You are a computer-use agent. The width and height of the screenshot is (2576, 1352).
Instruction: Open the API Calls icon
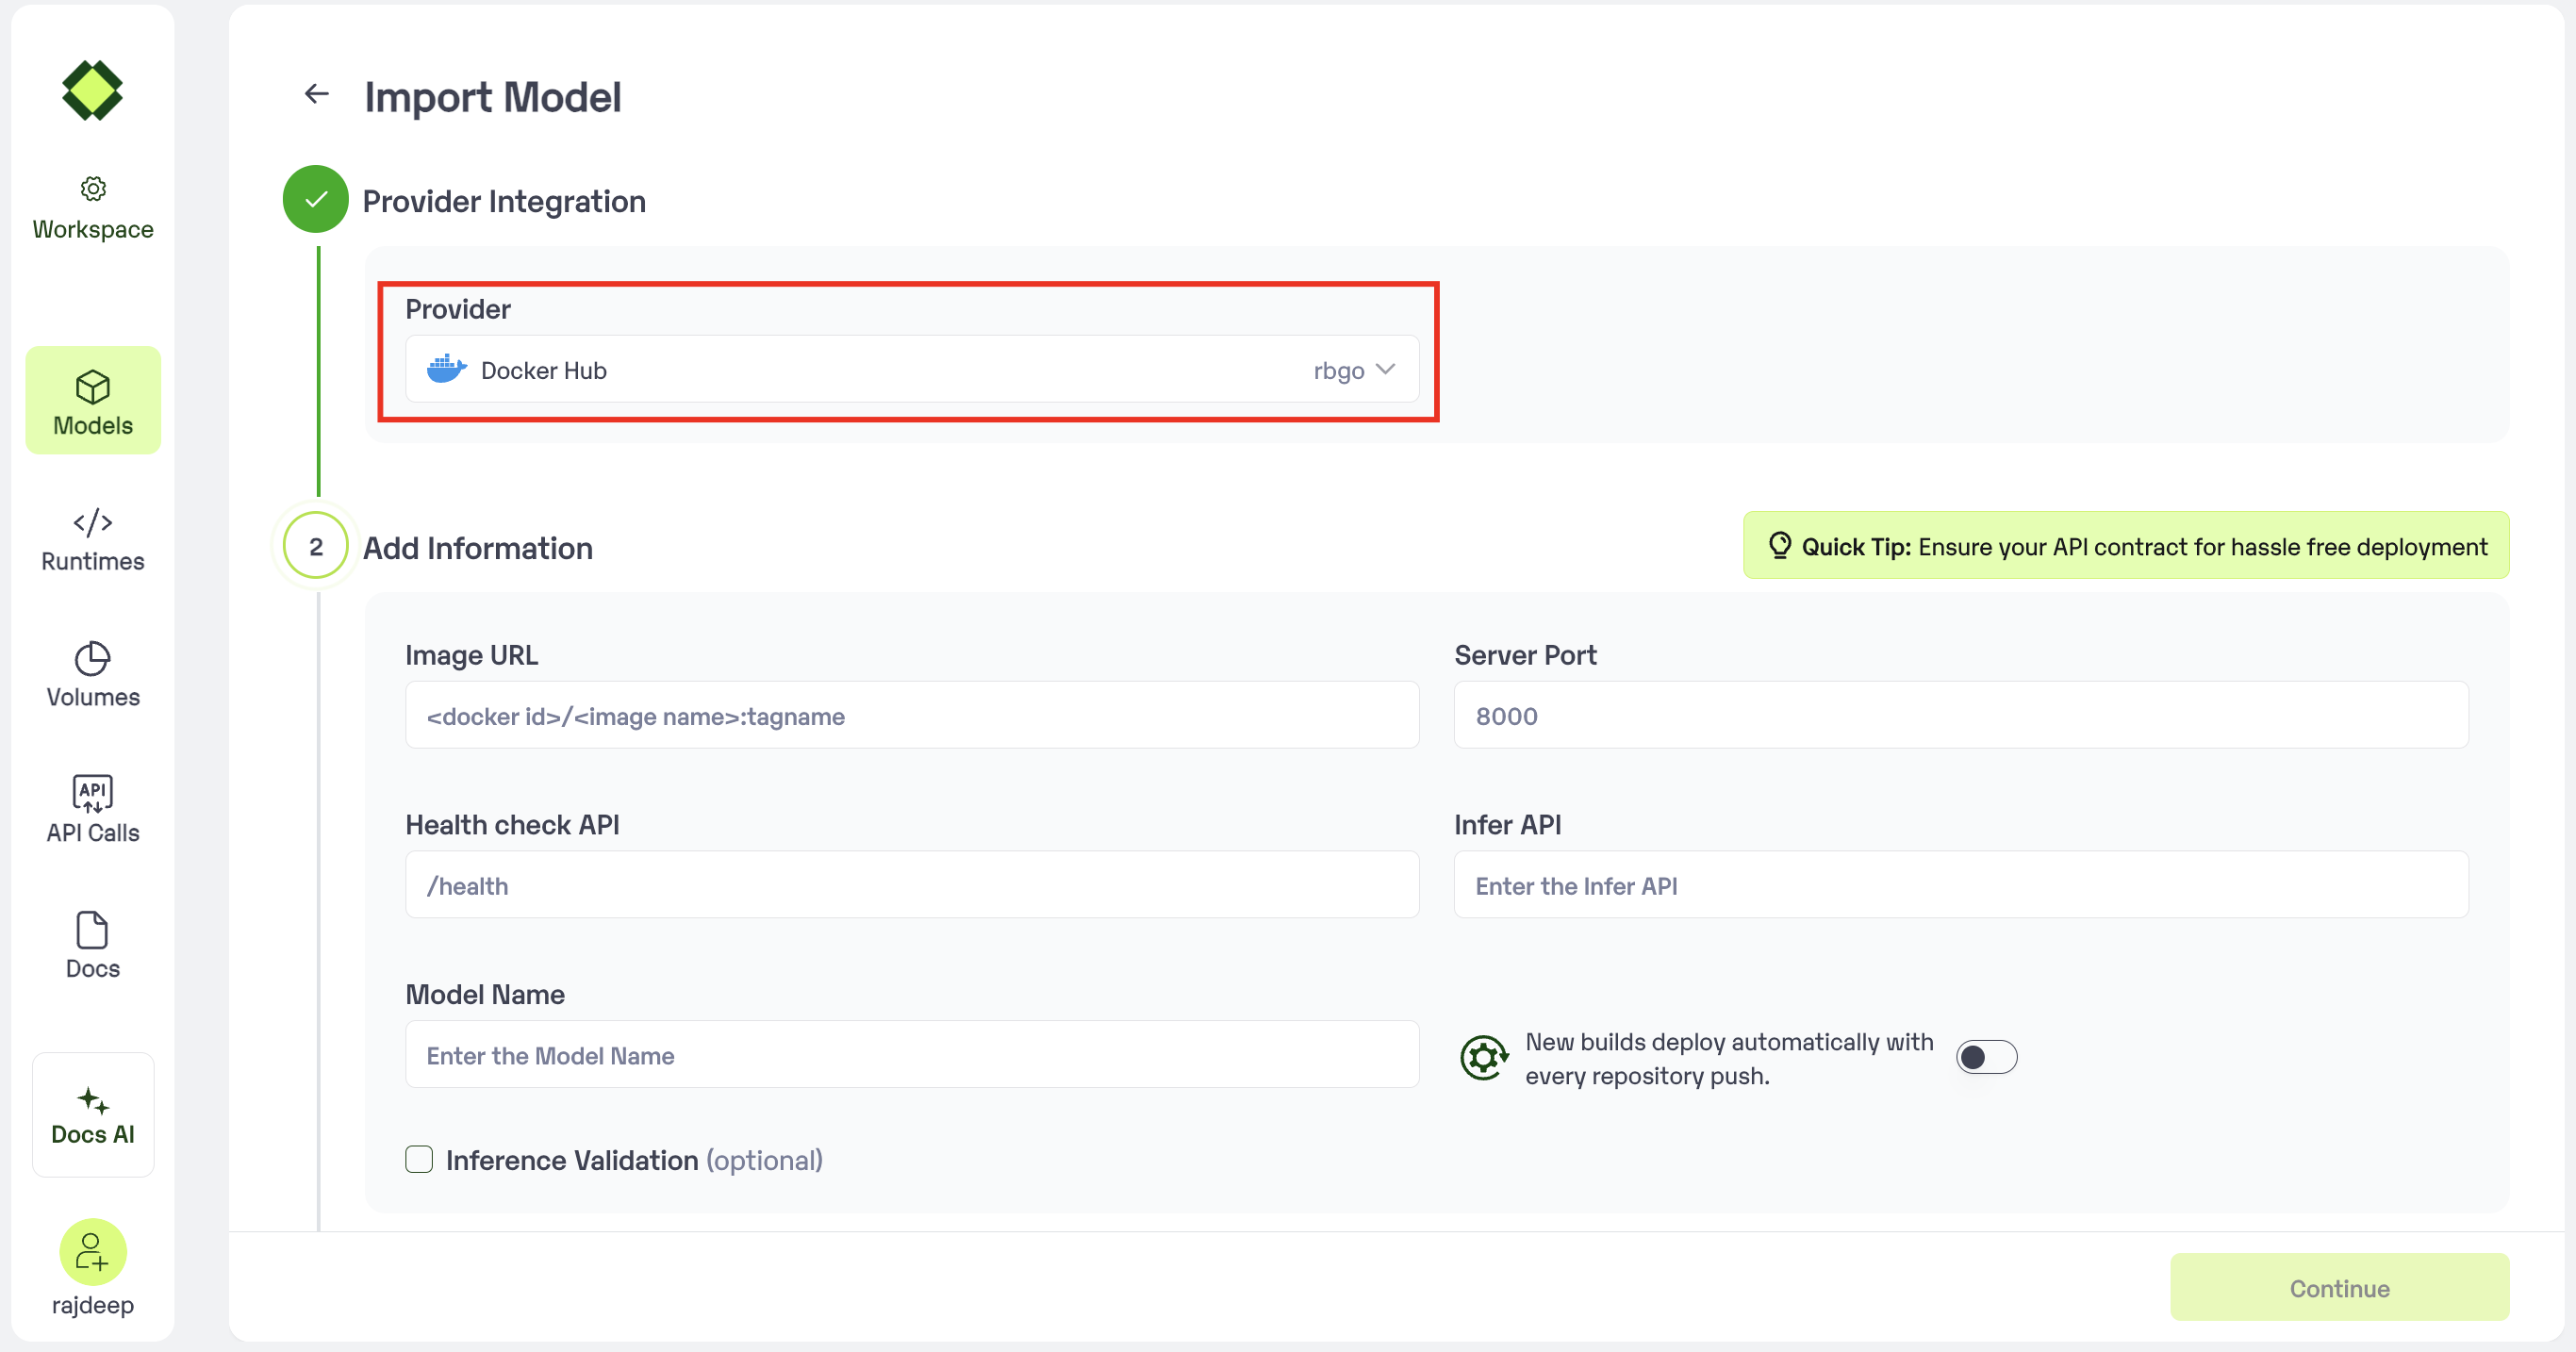(x=93, y=793)
